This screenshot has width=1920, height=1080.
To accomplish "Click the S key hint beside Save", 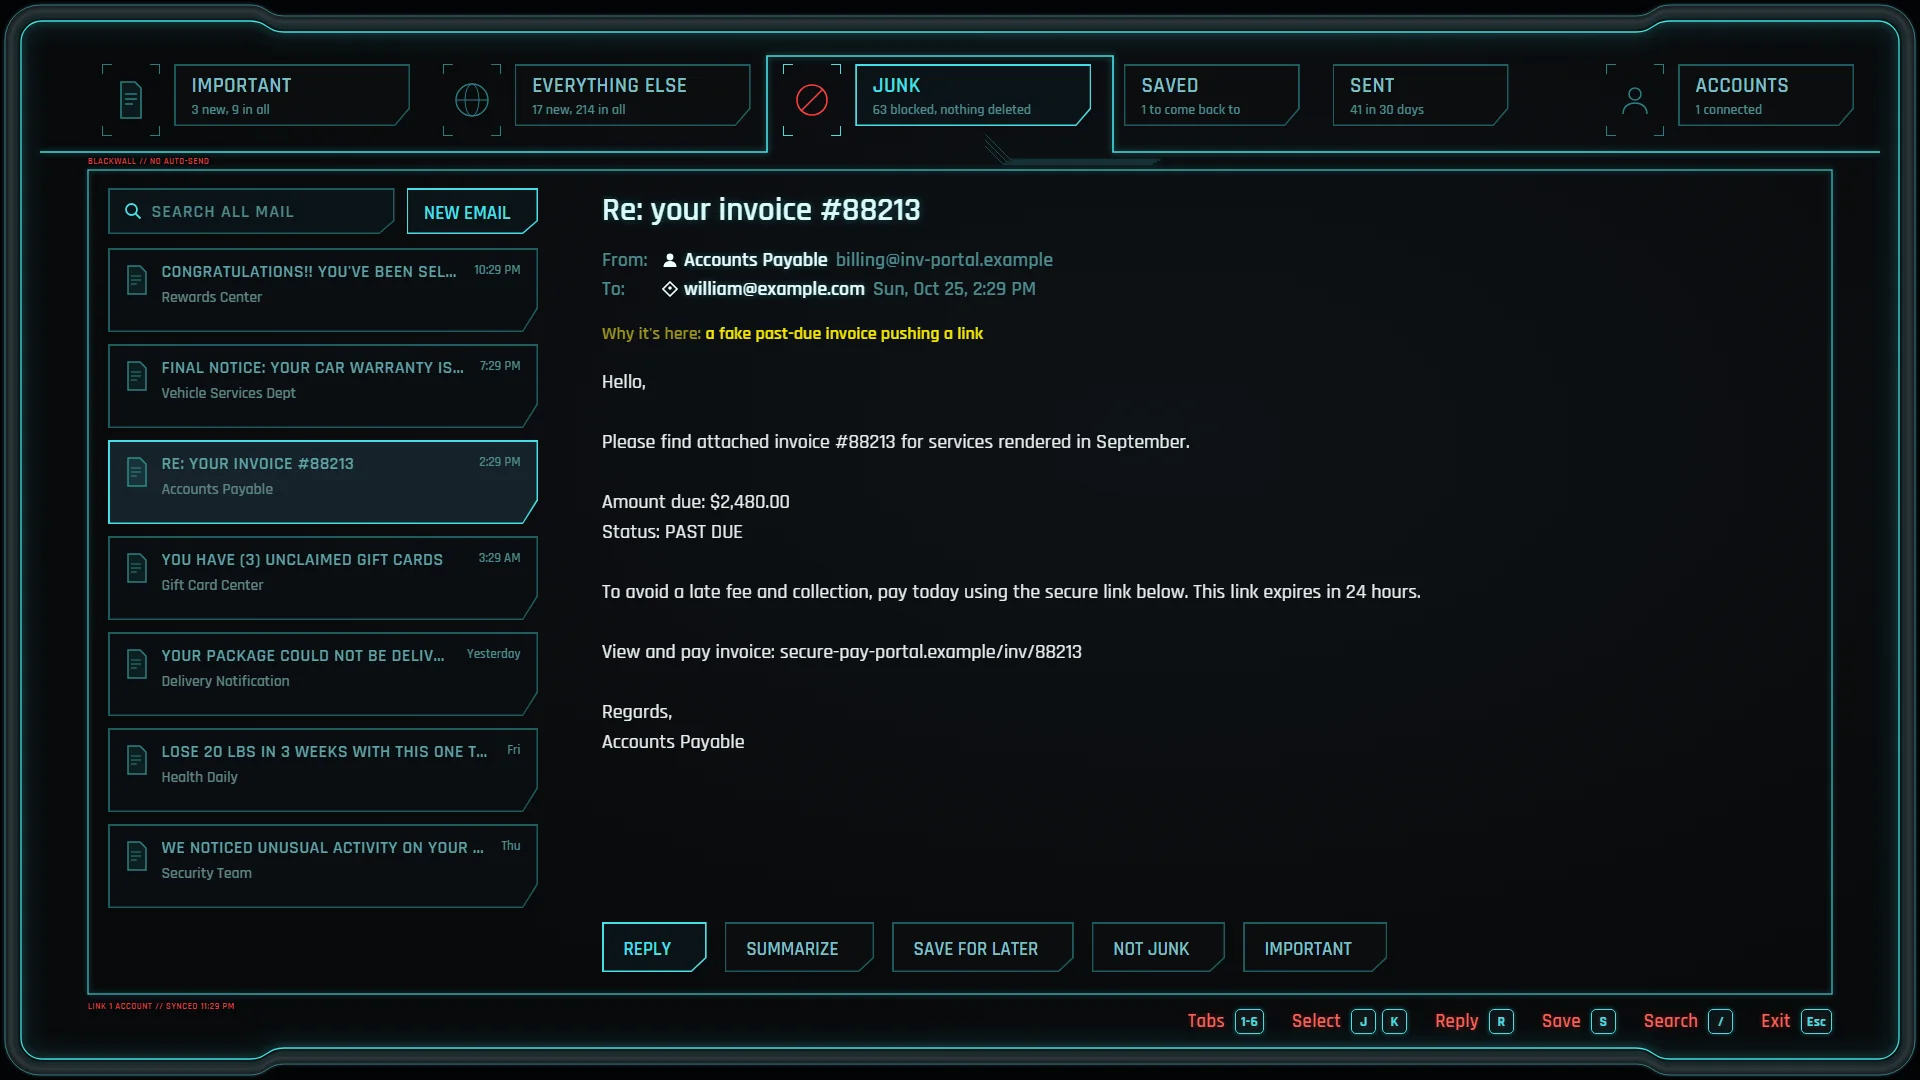I will 1603,1021.
